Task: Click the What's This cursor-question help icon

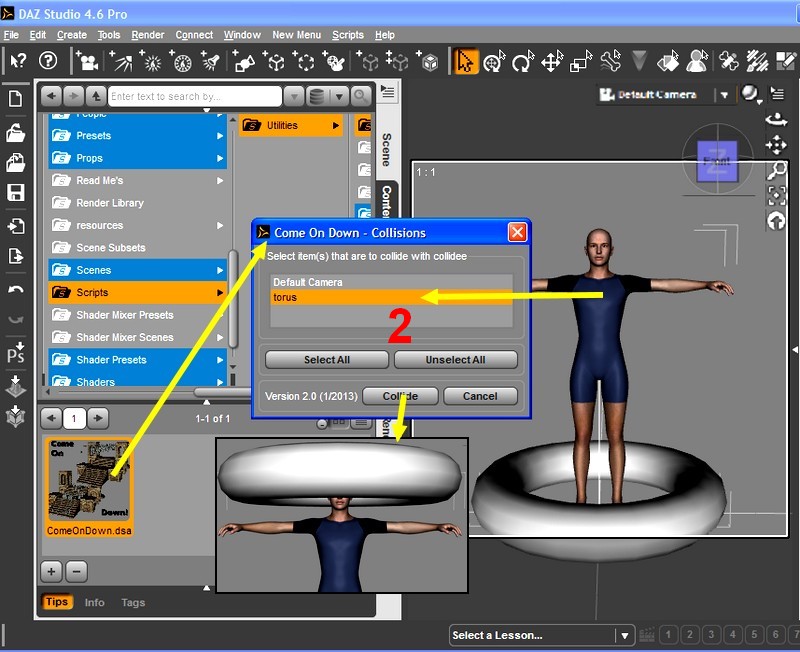Action: [x=18, y=61]
